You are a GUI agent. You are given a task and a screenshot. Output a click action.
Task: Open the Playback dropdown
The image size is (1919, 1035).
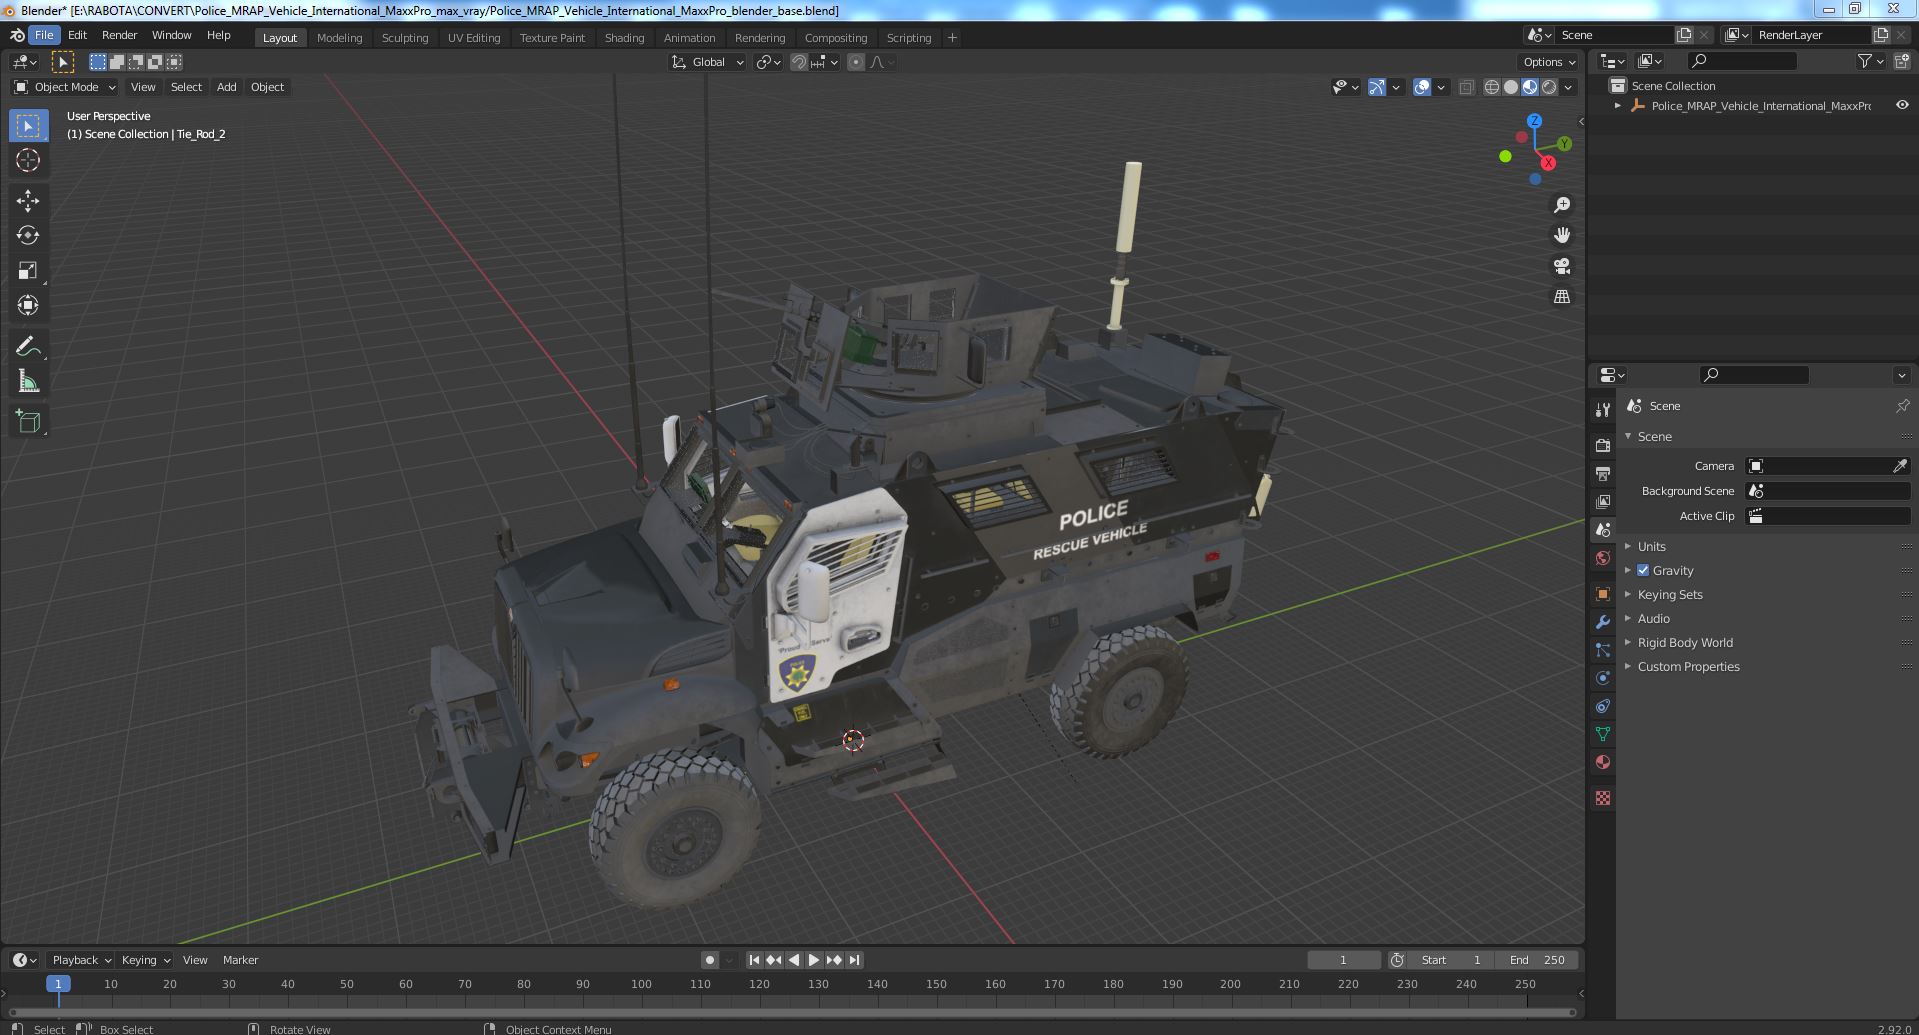pyautogui.click(x=81, y=960)
